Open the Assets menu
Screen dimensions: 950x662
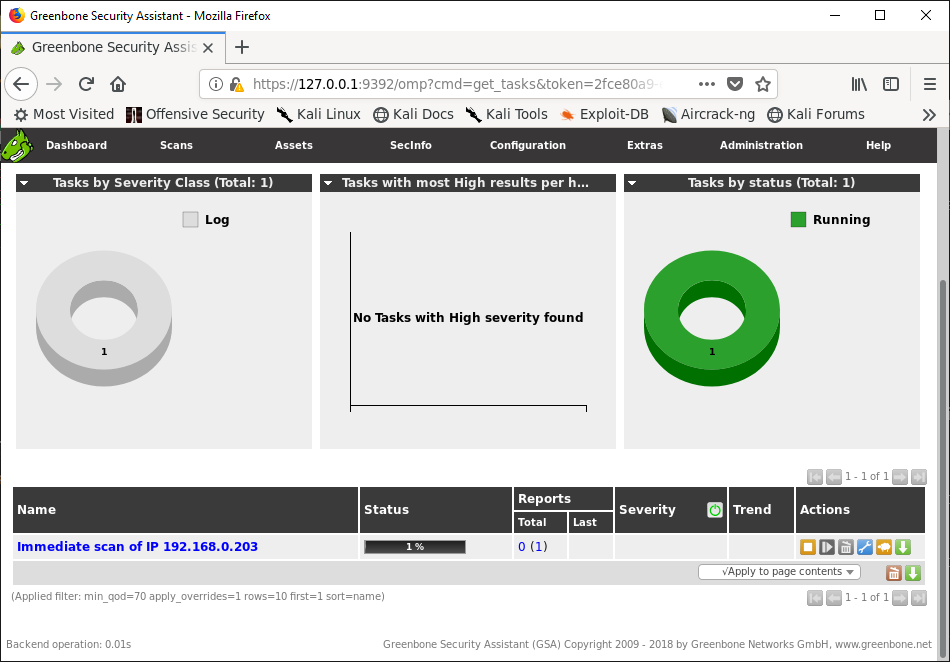coord(294,145)
